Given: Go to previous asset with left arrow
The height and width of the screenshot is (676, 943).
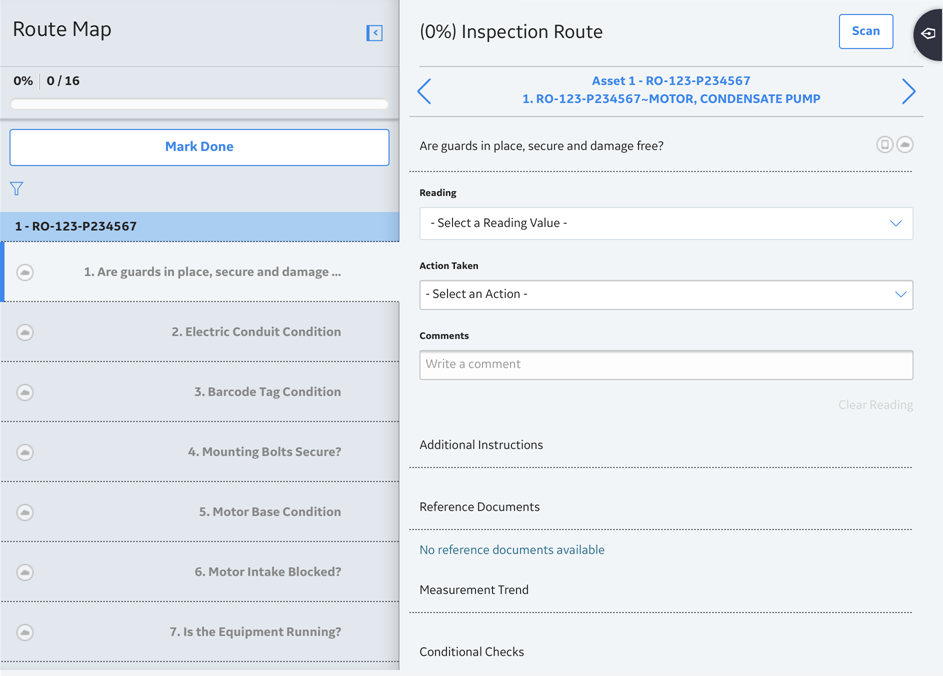Looking at the screenshot, I should pyautogui.click(x=425, y=91).
